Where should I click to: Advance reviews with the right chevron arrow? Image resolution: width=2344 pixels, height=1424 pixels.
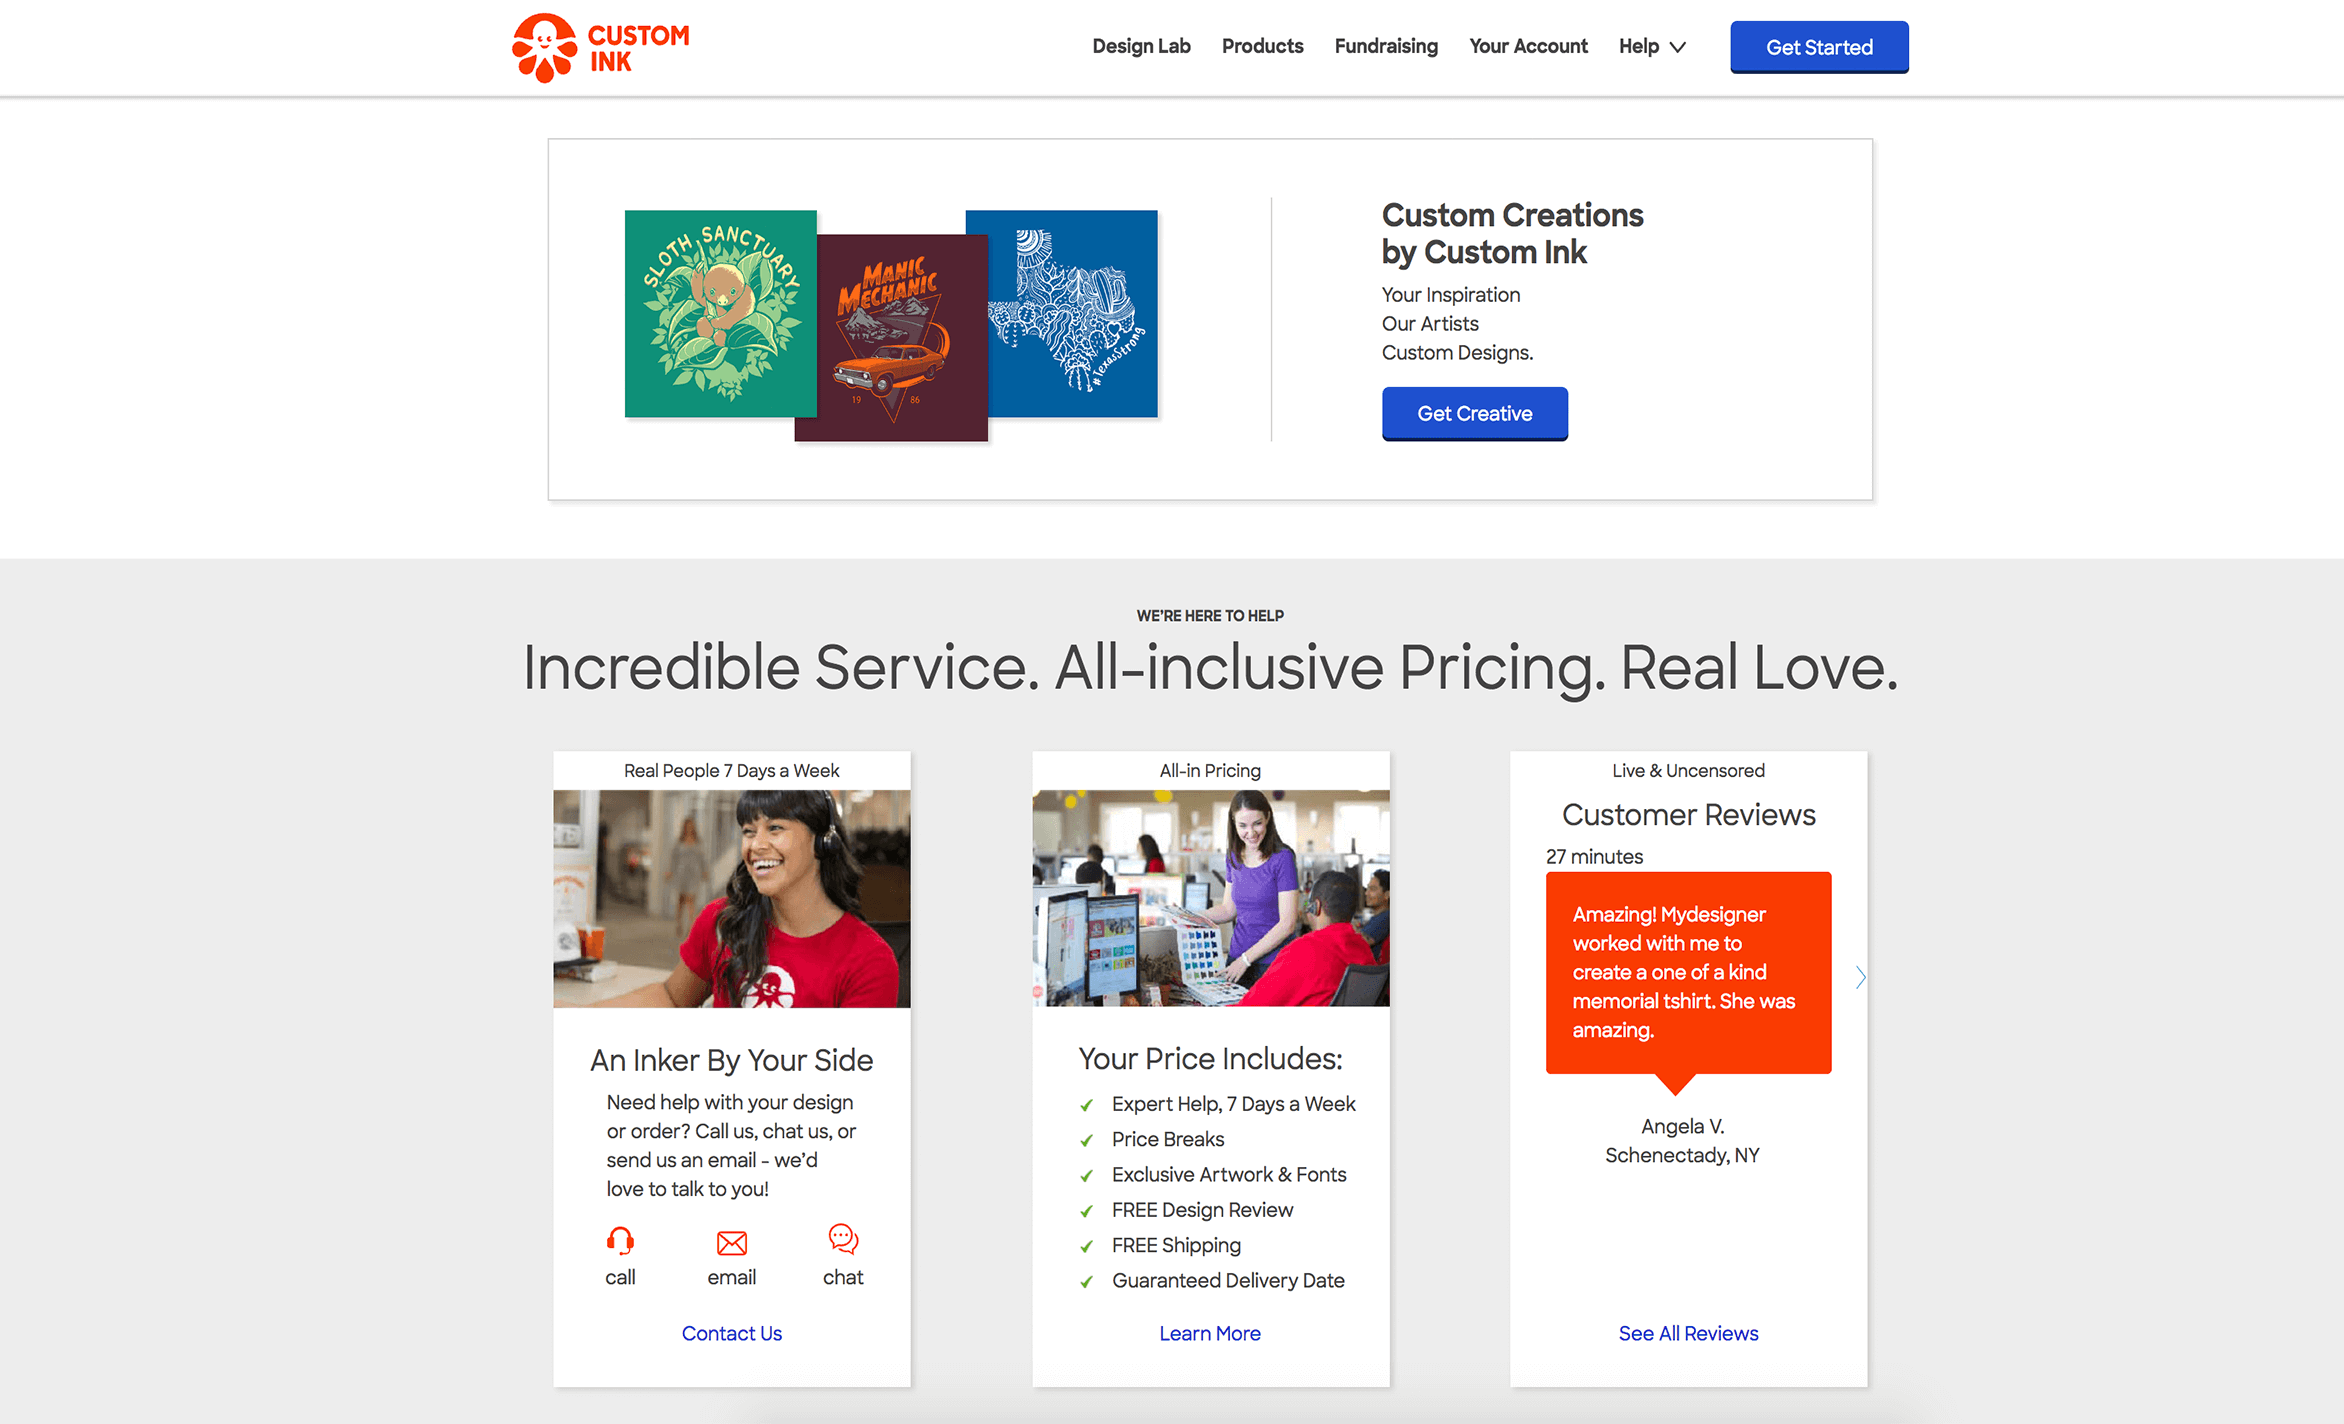point(1860,977)
